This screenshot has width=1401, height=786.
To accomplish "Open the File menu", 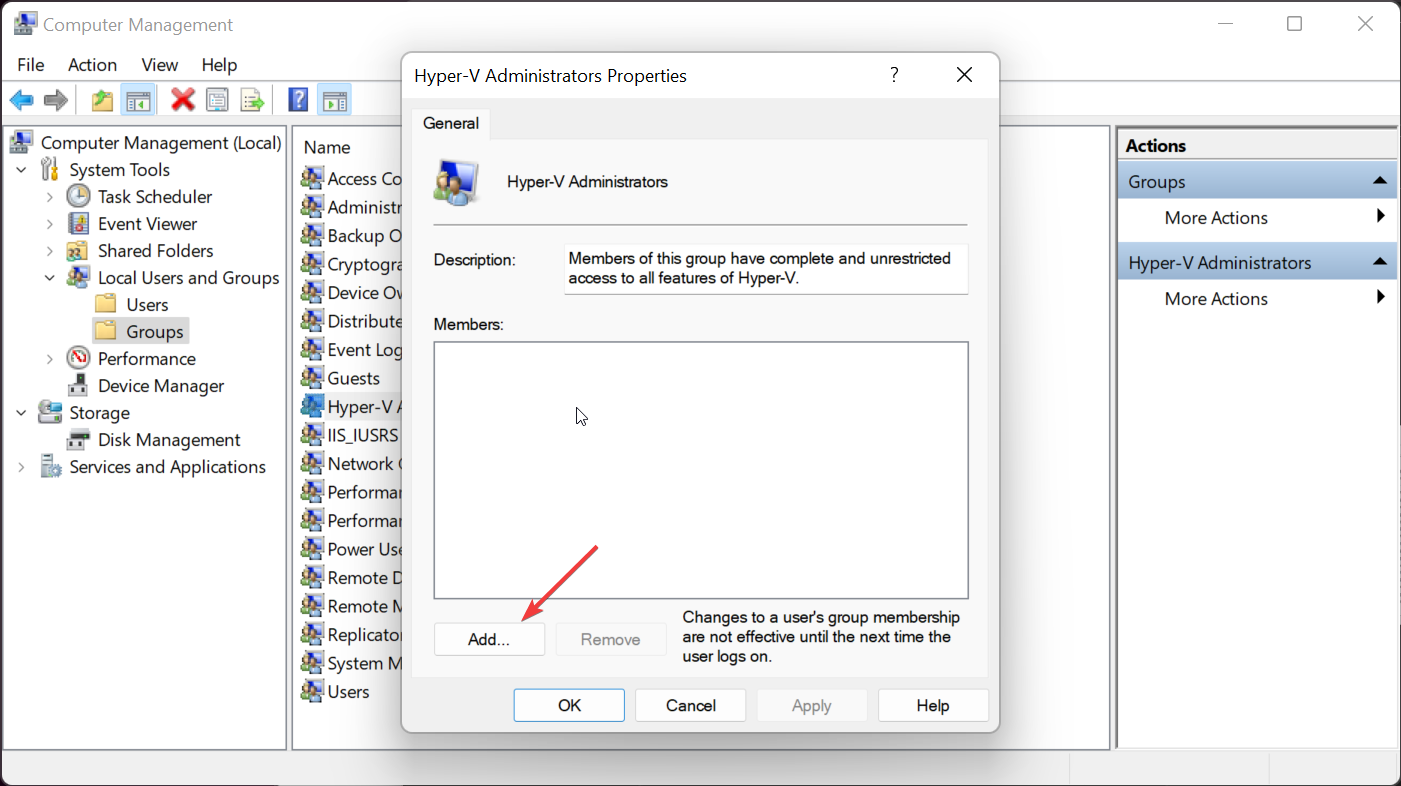I will pos(31,64).
